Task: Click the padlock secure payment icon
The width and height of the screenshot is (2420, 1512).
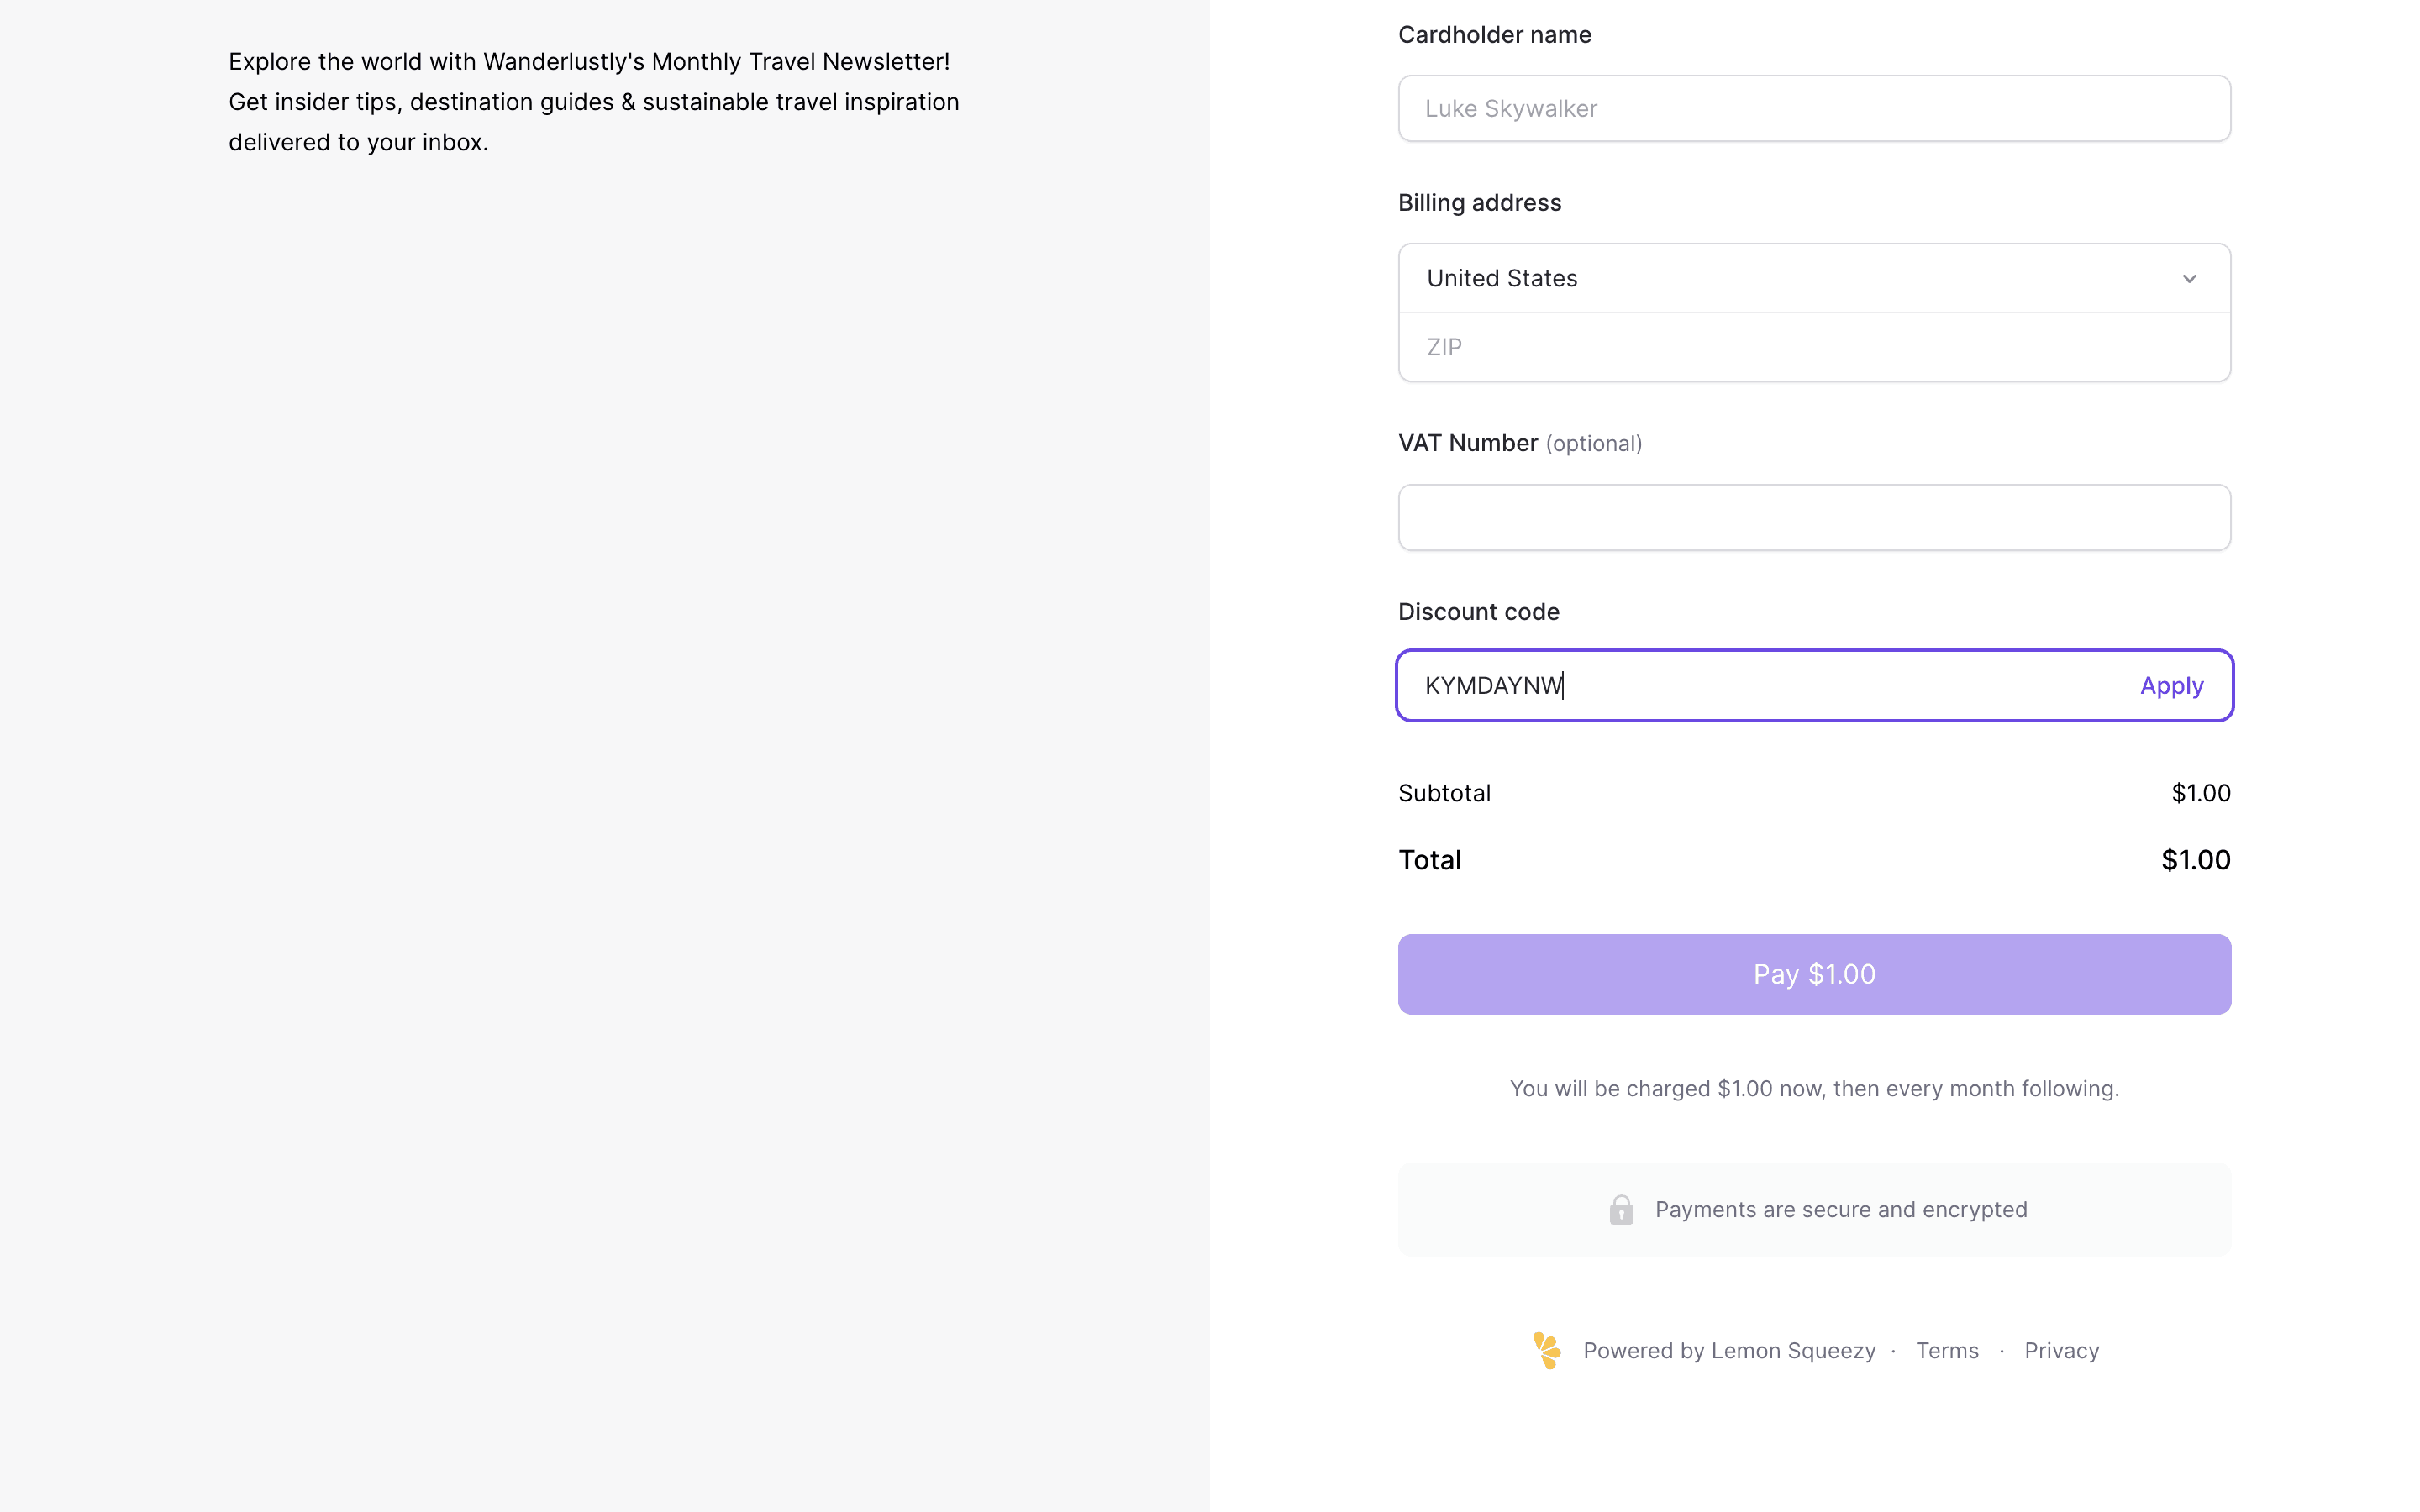Action: click(x=1621, y=1210)
